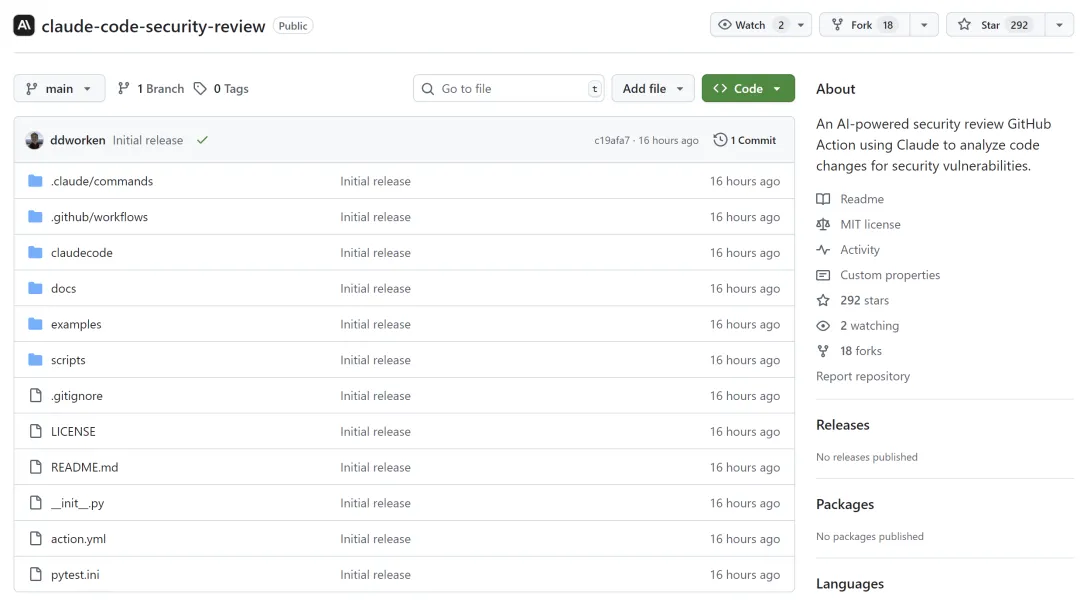1080x602 pixels.
Task: Click the folder icon for .github/workflows
Action: click(35, 217)
